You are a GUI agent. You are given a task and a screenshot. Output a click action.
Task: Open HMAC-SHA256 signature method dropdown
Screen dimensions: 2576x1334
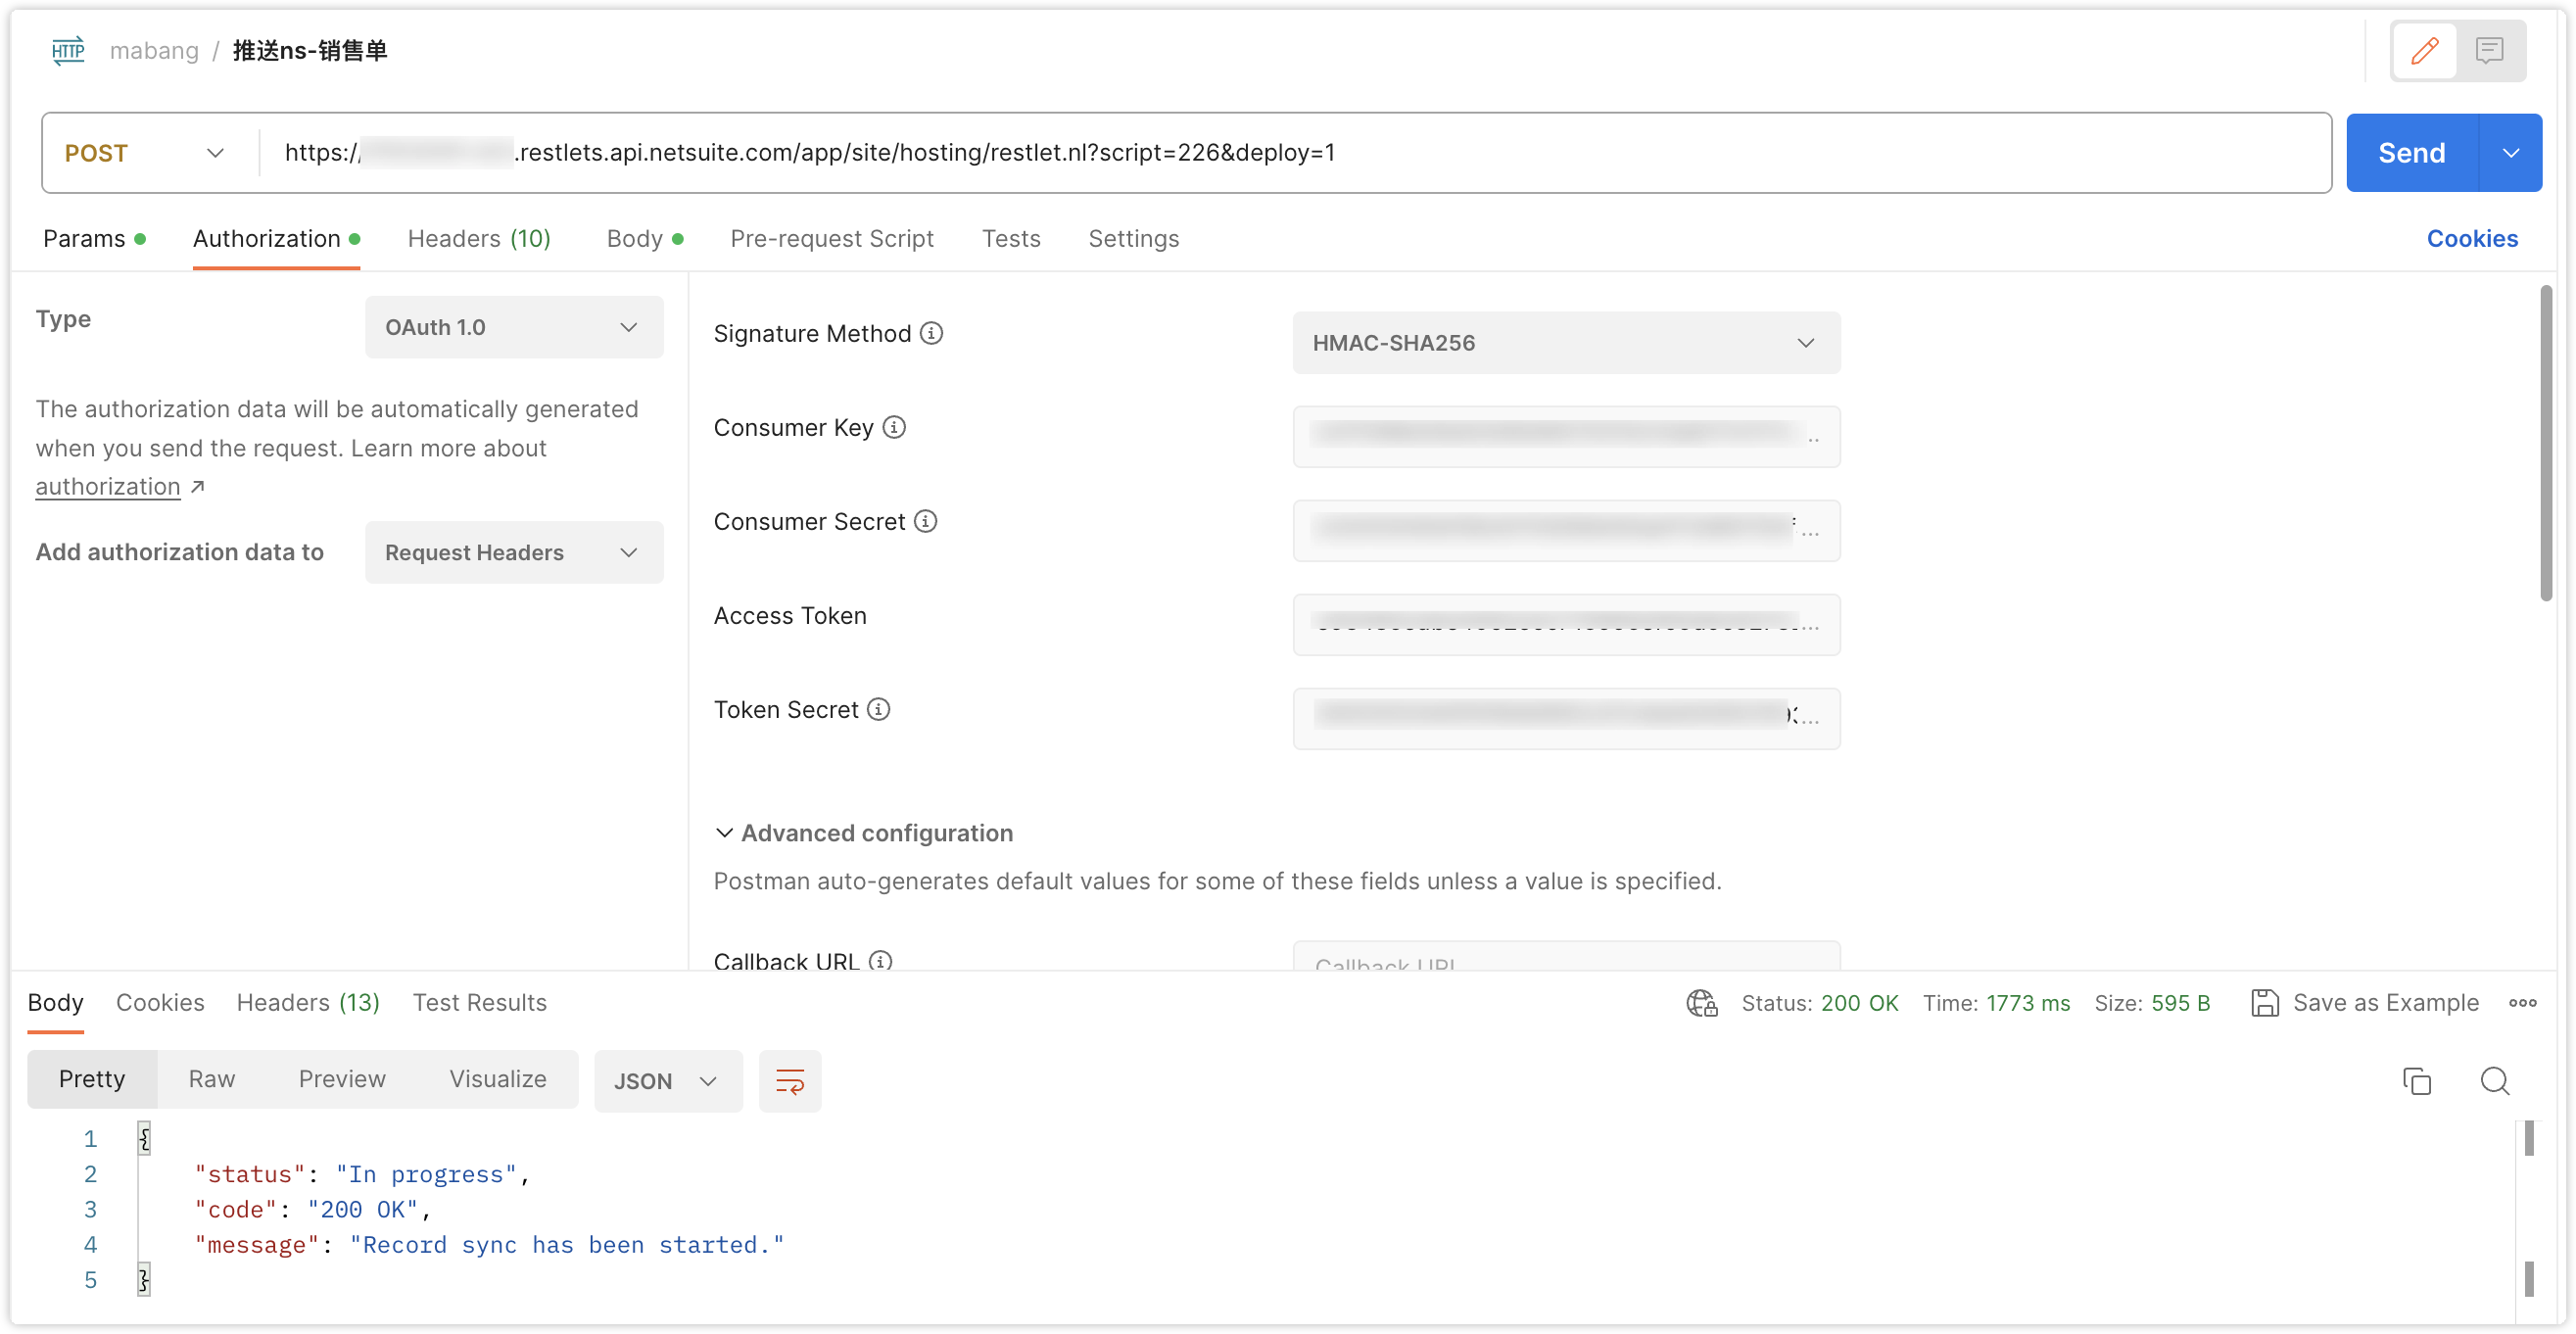[1566, 343]
